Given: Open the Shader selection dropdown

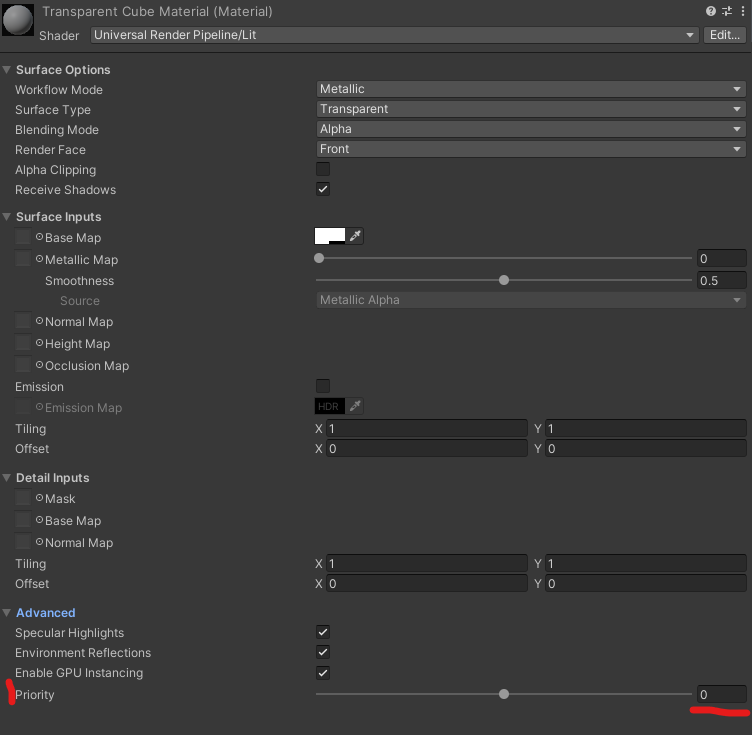Looking at the screenshot, I should click(394, 35).
